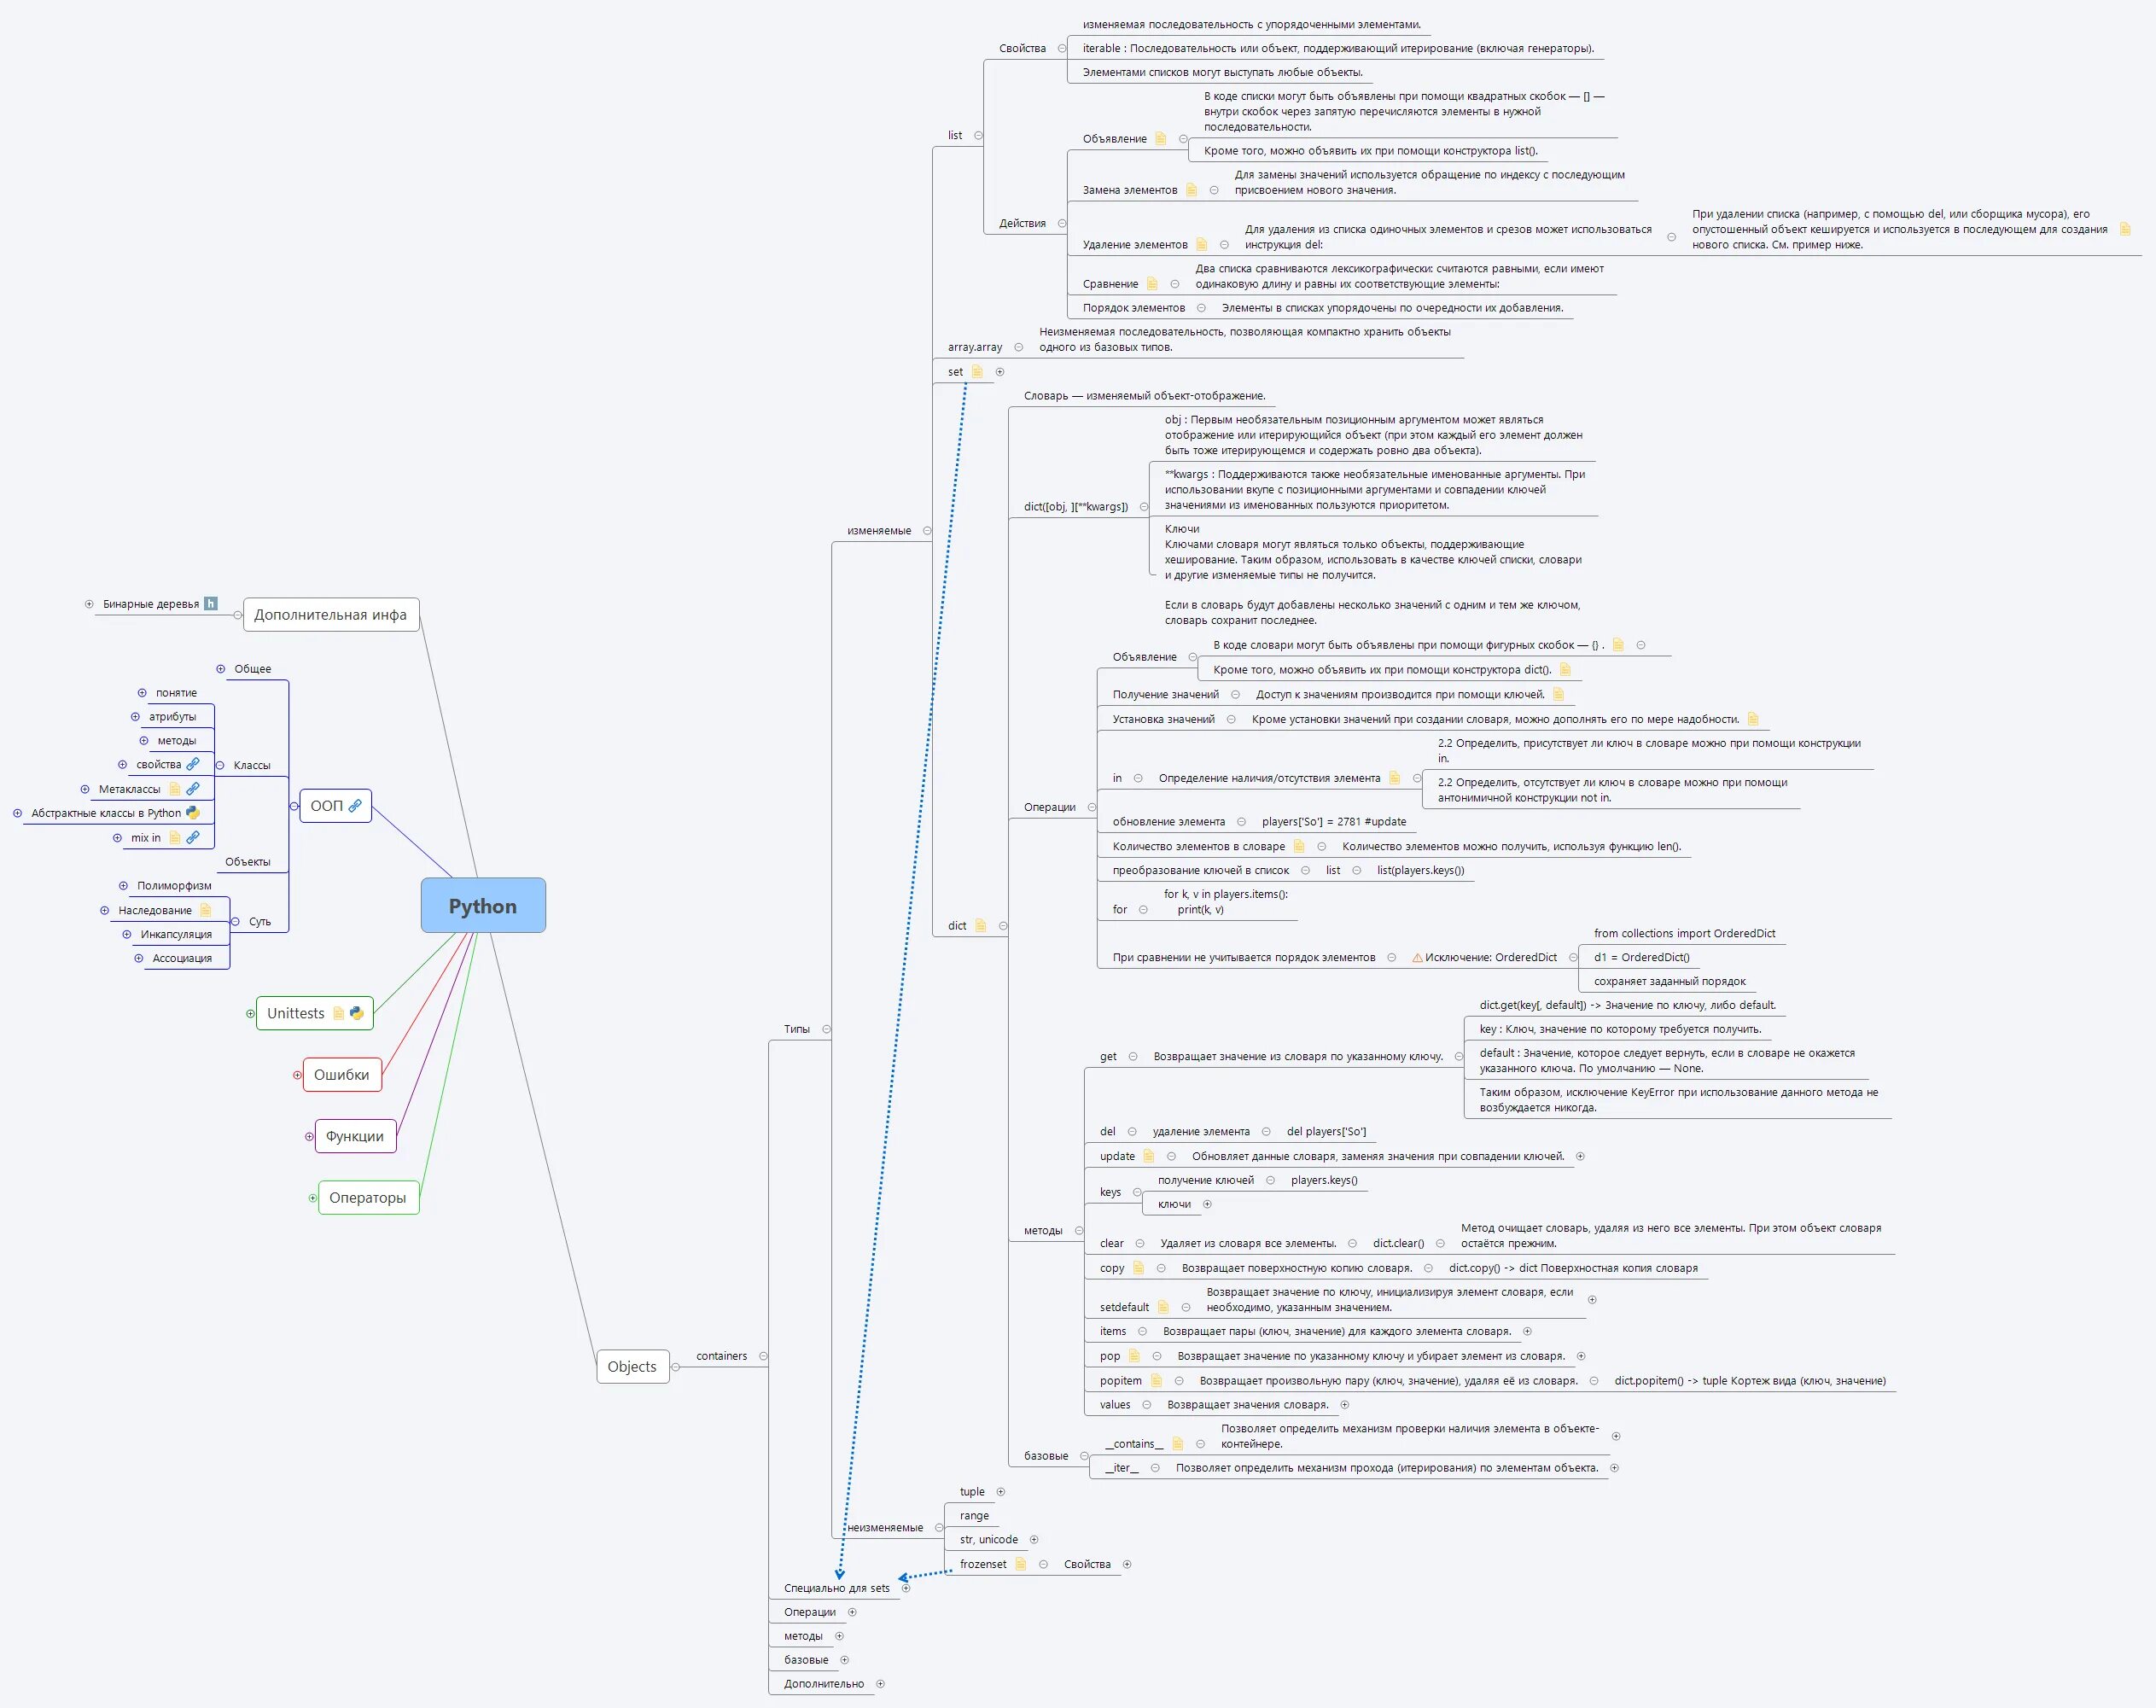Screen dimensions: 2156x1708
Task: Click the h icon beside Бинарные деревья
Action: pos(210,604)
